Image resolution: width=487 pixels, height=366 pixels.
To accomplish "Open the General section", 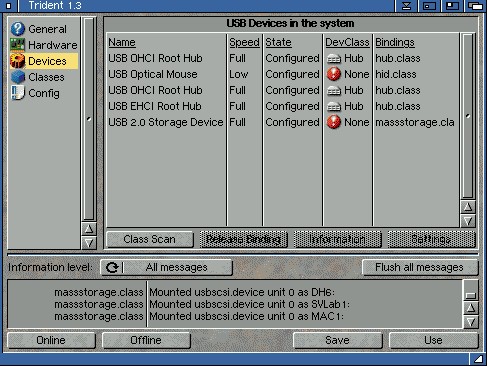I will pos(44,29).
